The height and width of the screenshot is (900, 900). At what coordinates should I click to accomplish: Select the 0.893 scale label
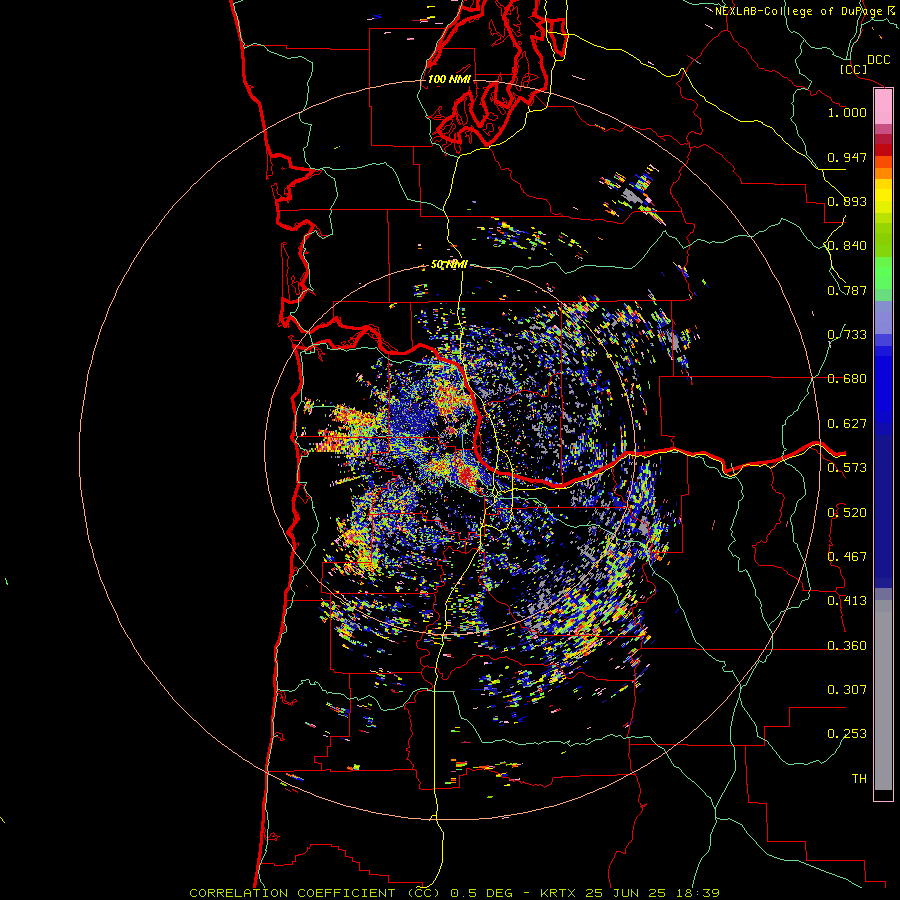[x=847, y=201]
